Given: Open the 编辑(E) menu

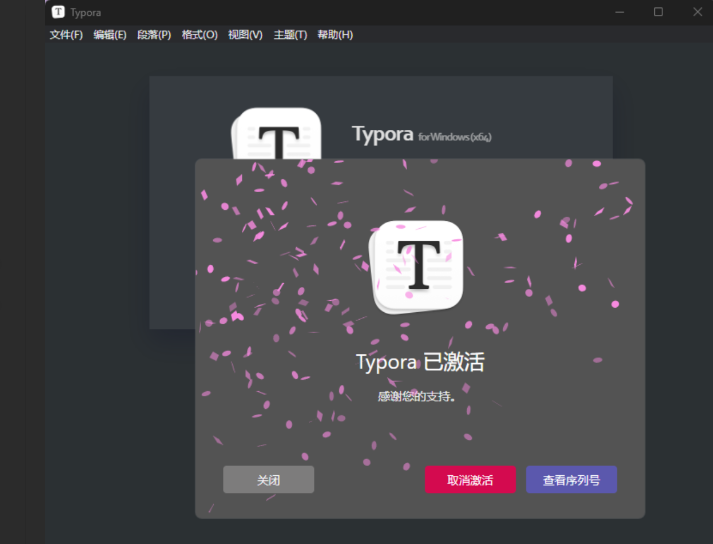Looking at the screenshot, I should tap(110, 35).
